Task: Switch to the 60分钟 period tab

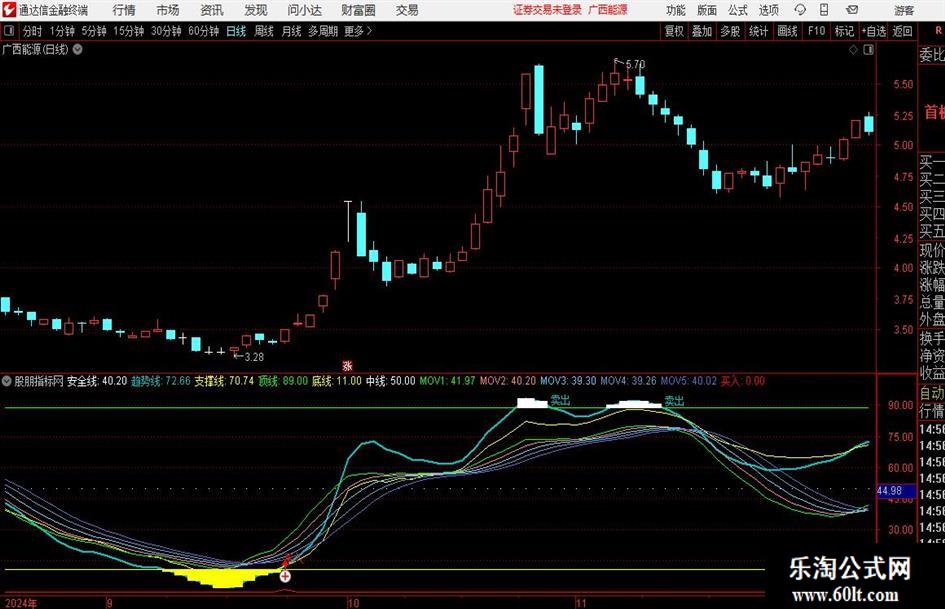Action: (x=203, y=31)
